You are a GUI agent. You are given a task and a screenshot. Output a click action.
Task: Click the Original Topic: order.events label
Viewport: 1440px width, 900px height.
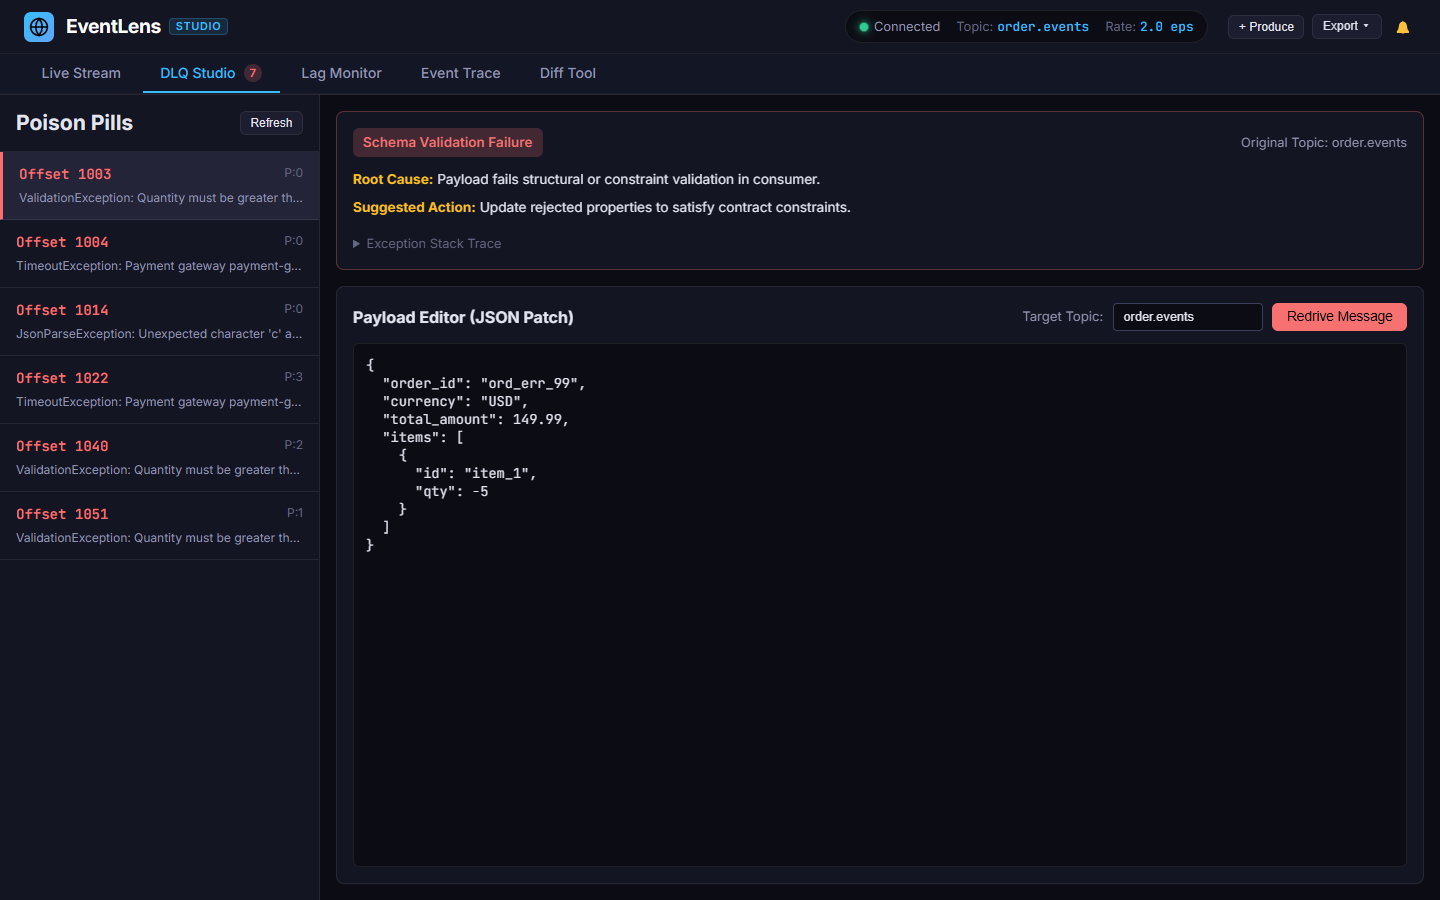(1324, 143)
